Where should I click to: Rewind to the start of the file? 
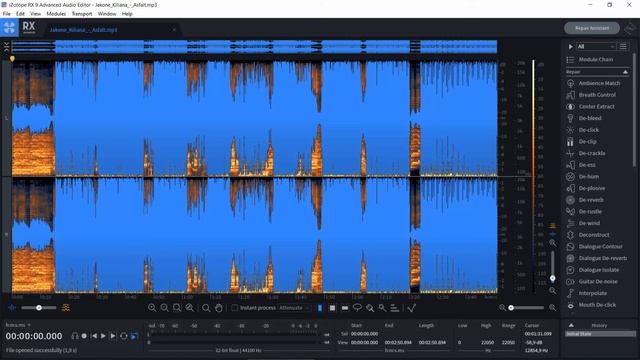click(x=94, y=336)
